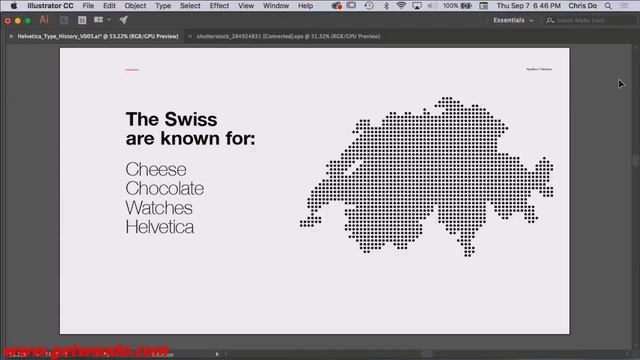Click the Go to Bridge icon
This screenshot has height=360, width=640.
click(64, 20)
